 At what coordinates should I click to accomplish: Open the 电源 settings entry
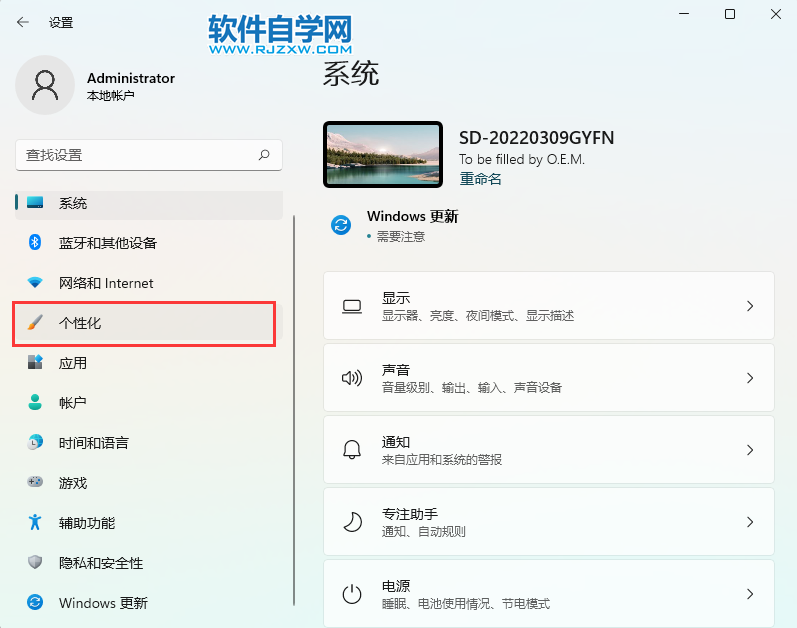(x=548, y=594)
